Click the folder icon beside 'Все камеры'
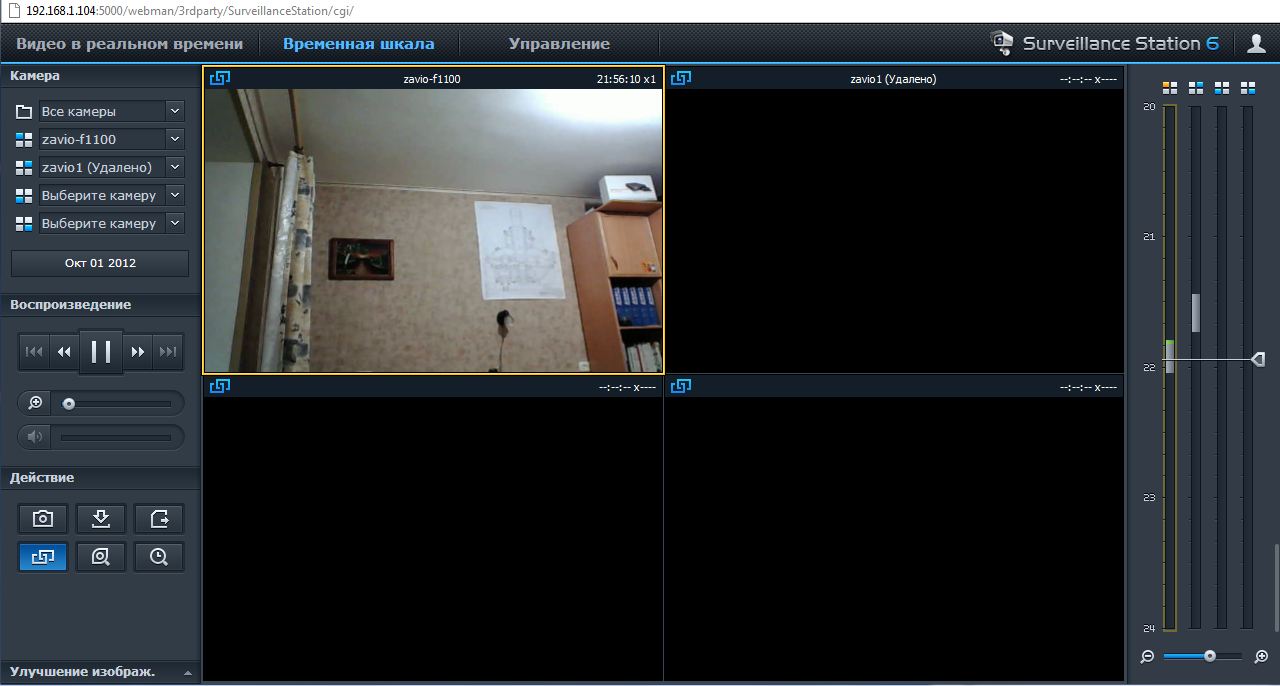The image size is (1280, 686). (24, 111)
